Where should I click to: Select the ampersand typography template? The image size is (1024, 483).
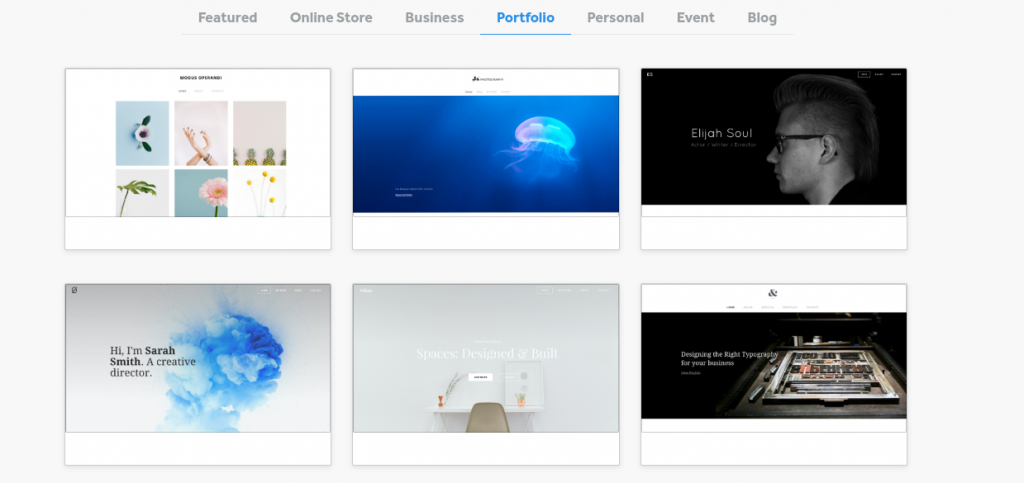click(x=774, y=374)
